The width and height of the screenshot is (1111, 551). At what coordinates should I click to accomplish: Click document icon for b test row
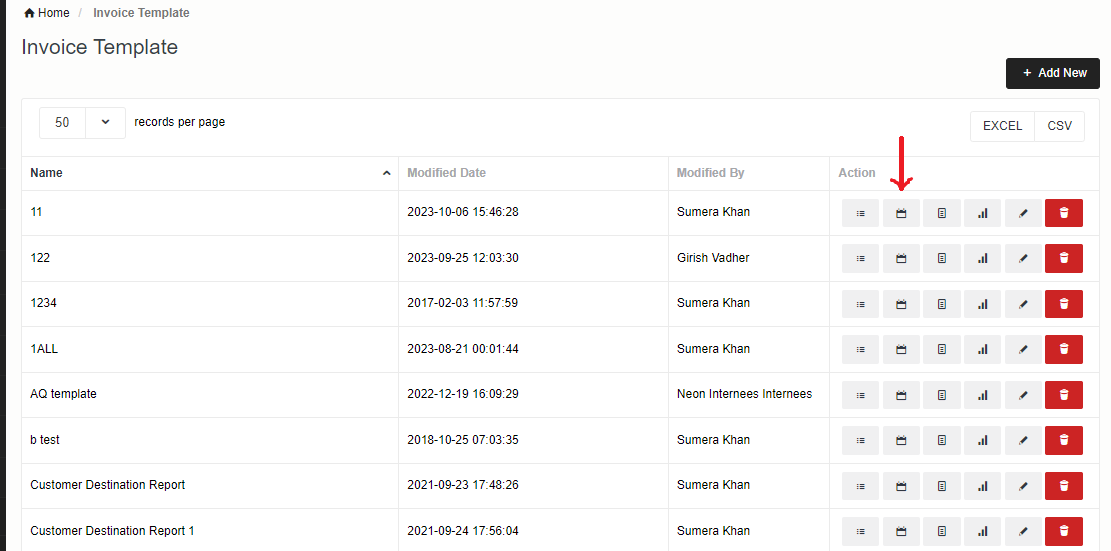pos(941,440)
